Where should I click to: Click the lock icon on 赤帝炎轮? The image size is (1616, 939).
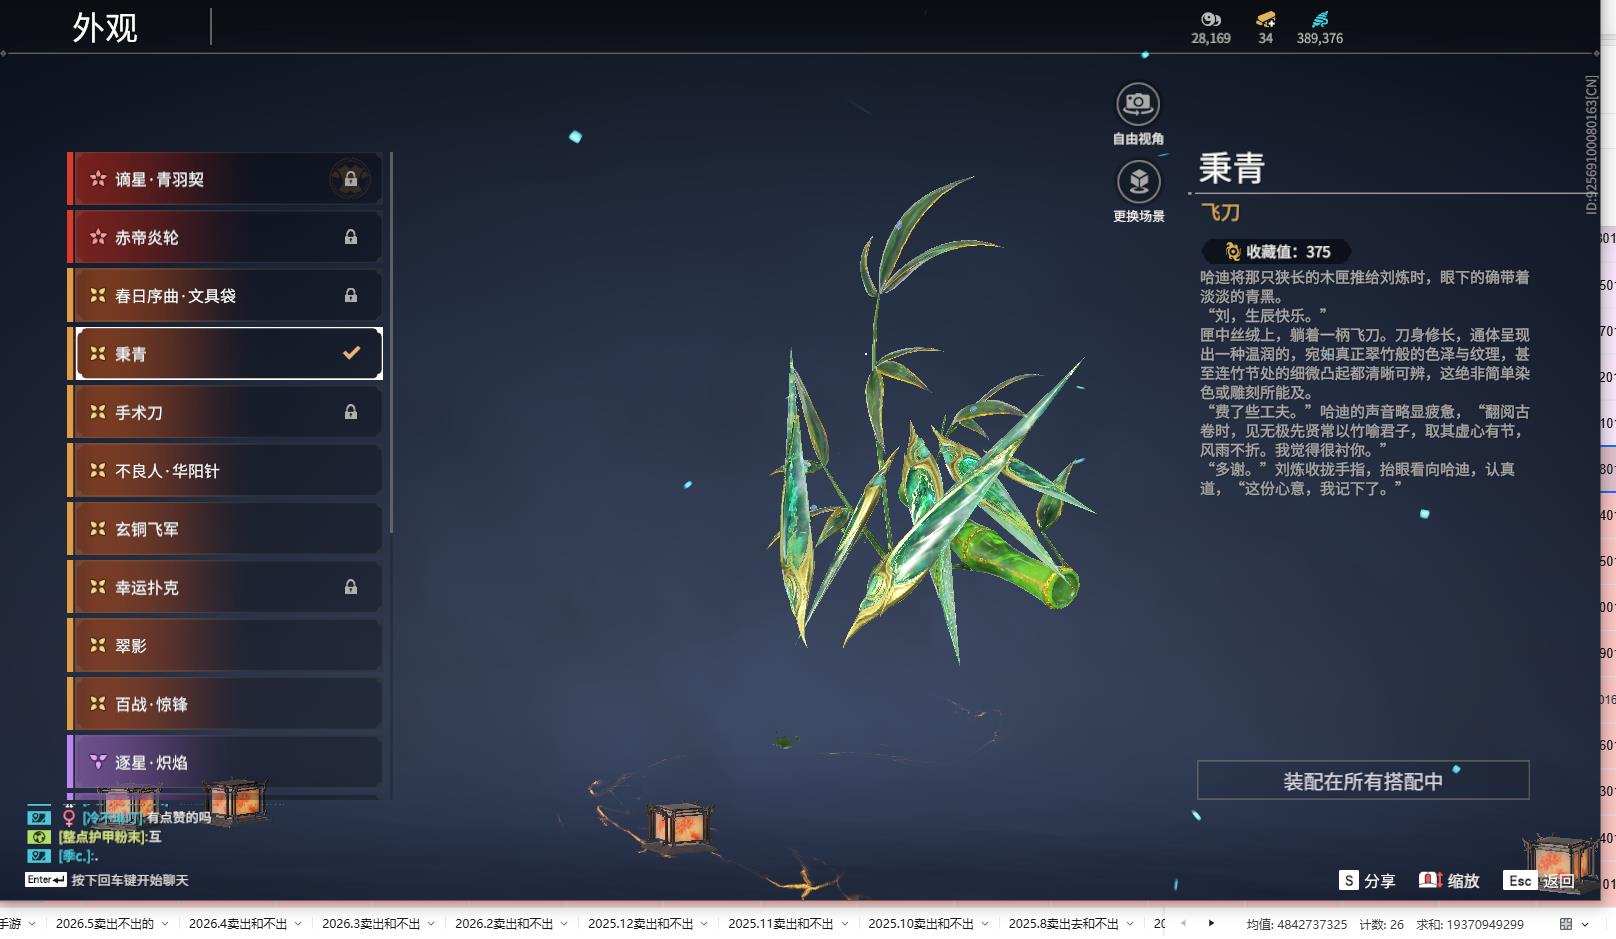[351, 237]
